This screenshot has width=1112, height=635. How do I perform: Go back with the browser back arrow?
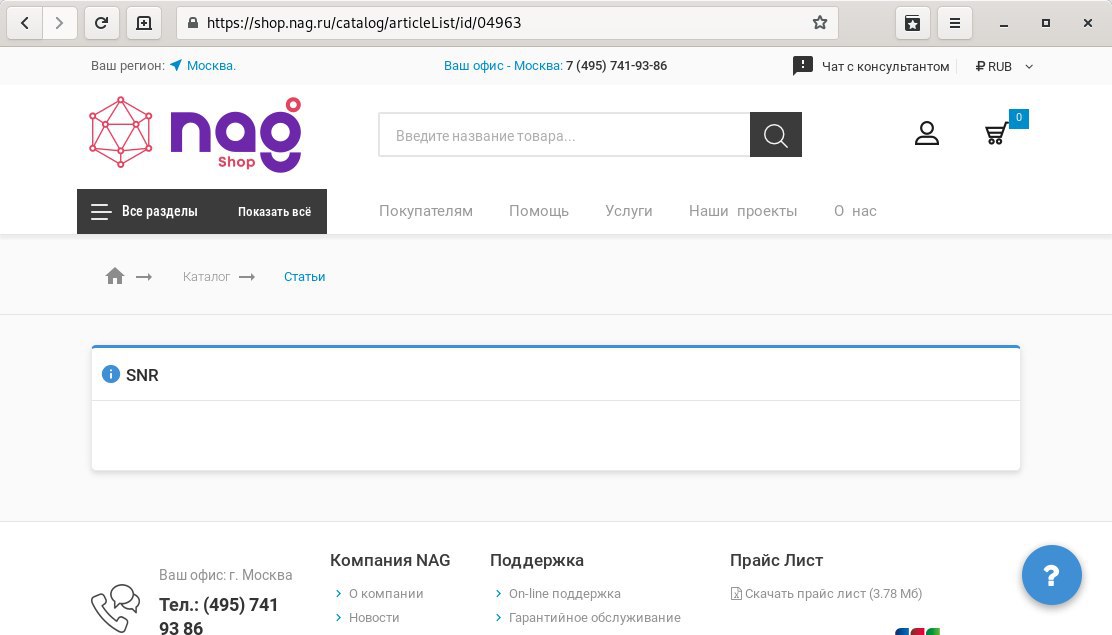click(x=25, y=23)
